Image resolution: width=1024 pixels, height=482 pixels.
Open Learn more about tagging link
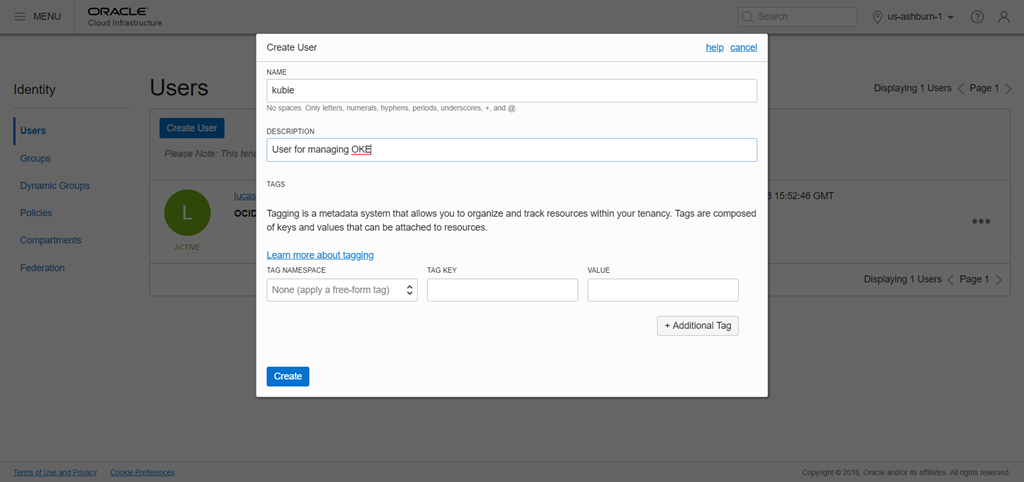point(320,255)
